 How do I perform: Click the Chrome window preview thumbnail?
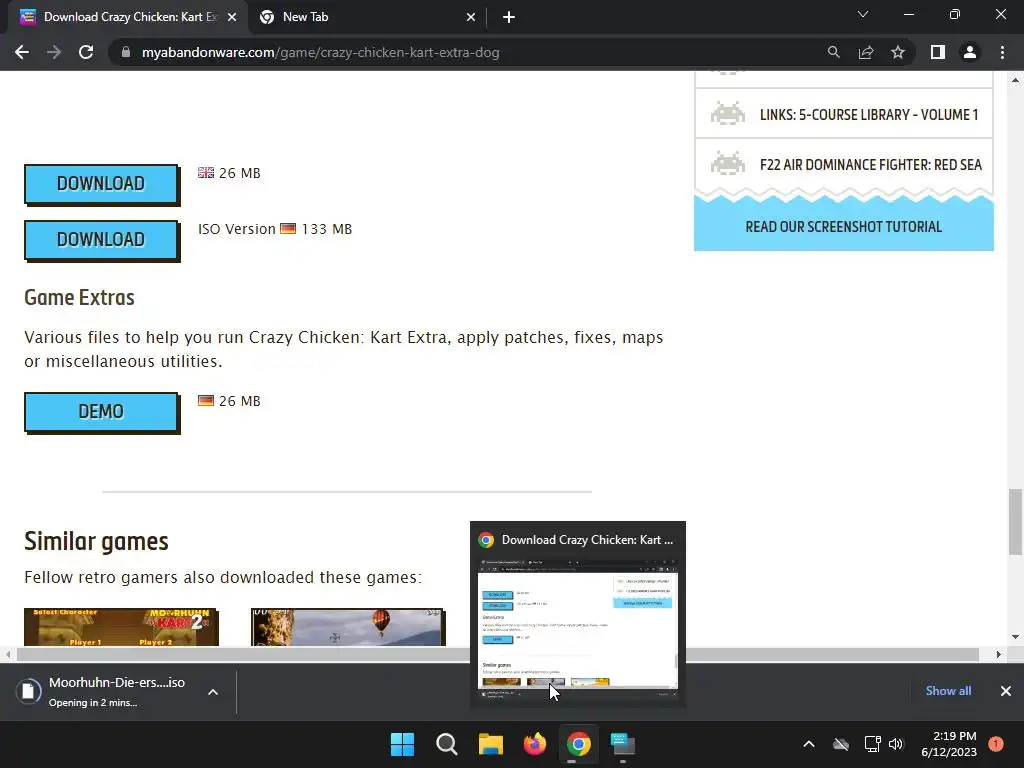[578, 624]
